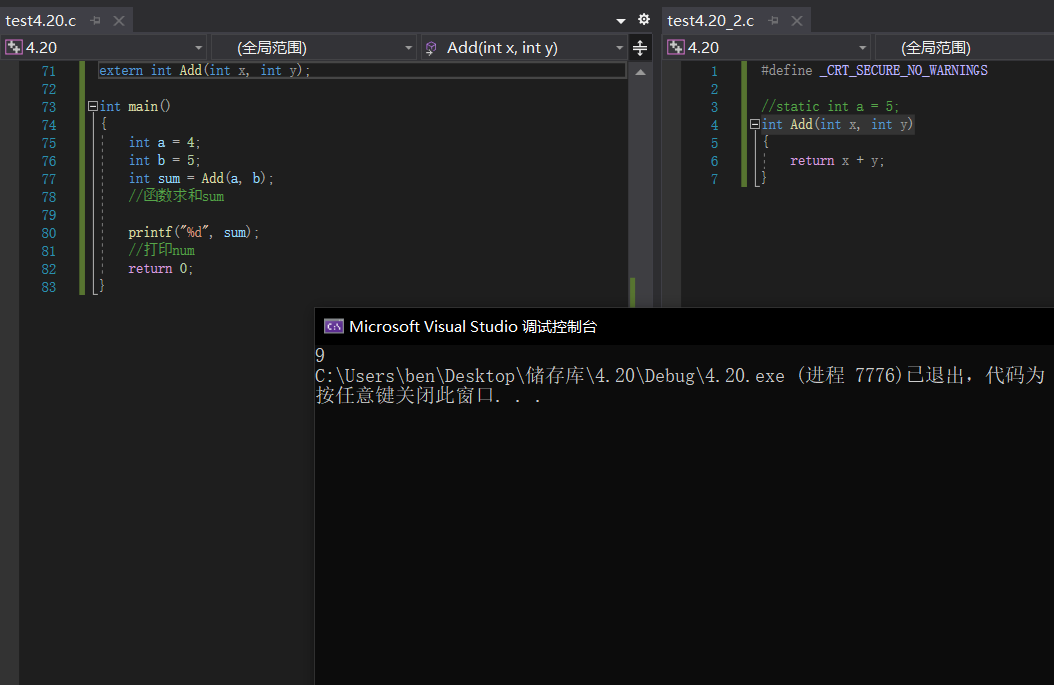The width and height of the screenshot is (1054, 685).
Task: Click the split editor window icon
Action: coord(640,48)
